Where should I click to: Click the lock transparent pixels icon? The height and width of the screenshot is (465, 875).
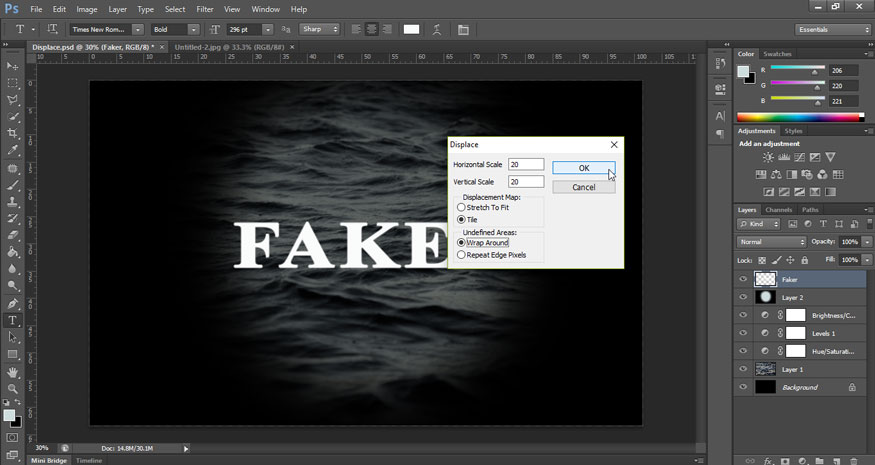point(762,260)
